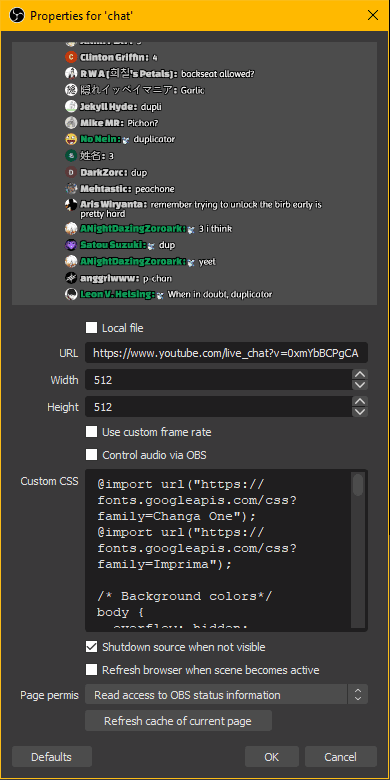The width and height of the screenshot is (390, 780).
Task: Click Mike MR's avatar in chat preview
Action: [71, 123]
